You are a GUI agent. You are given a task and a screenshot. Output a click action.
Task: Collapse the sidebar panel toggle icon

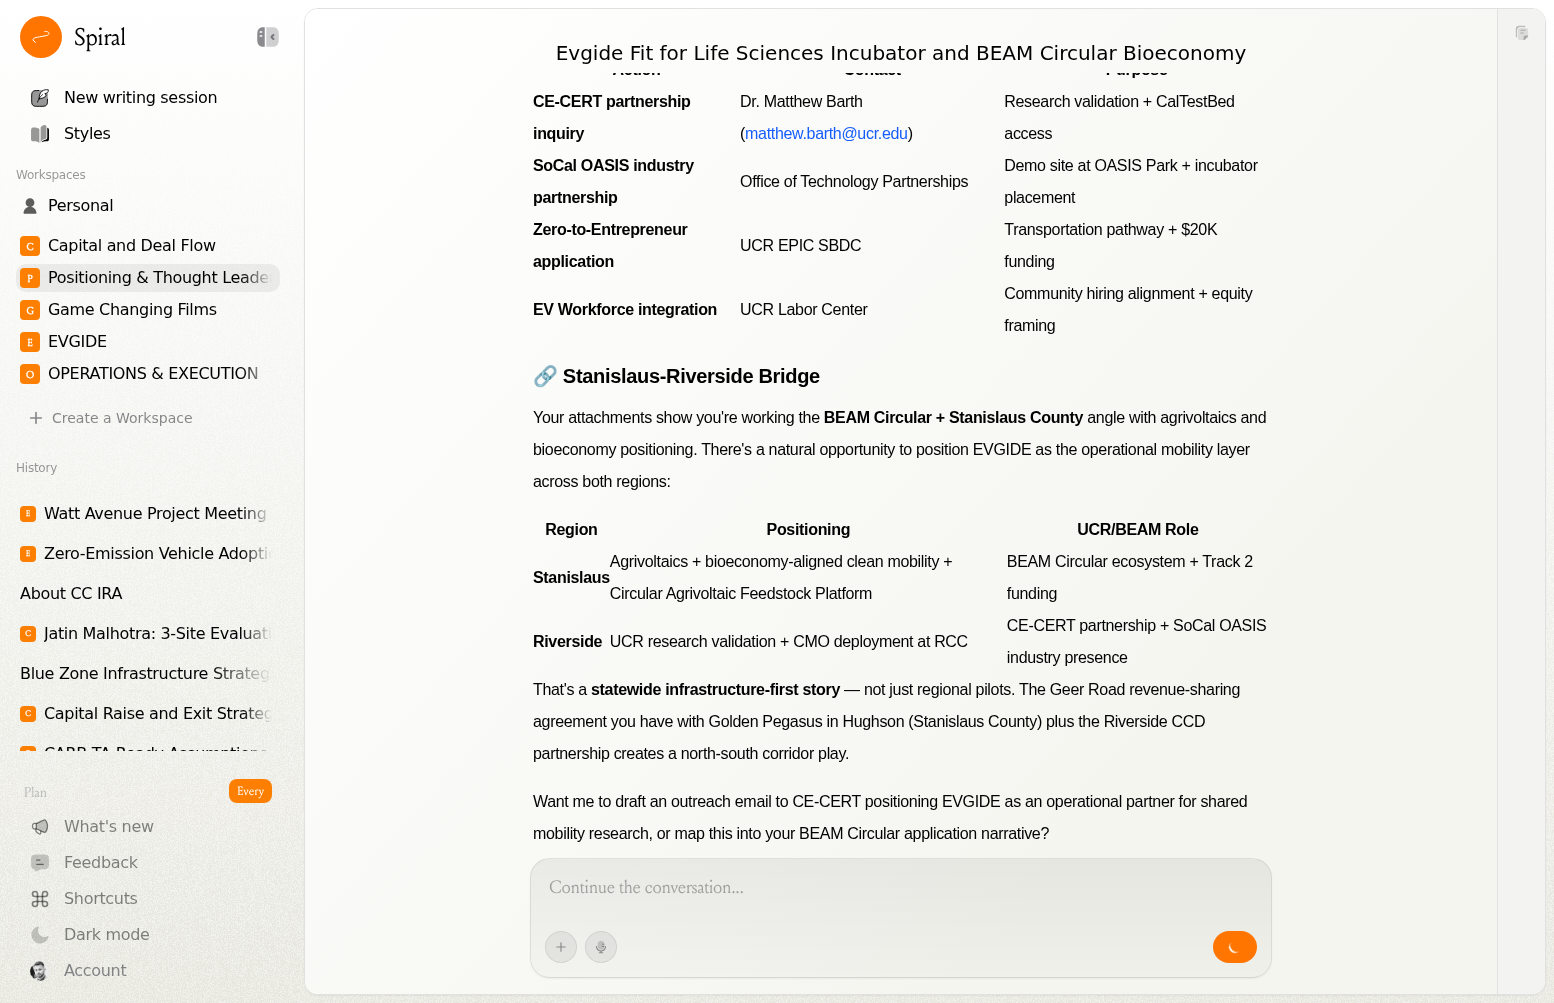pos(267,37)
